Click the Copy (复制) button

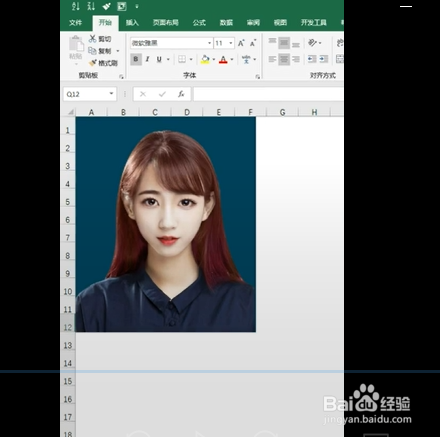pyautogui.click(x=99, y=51)
